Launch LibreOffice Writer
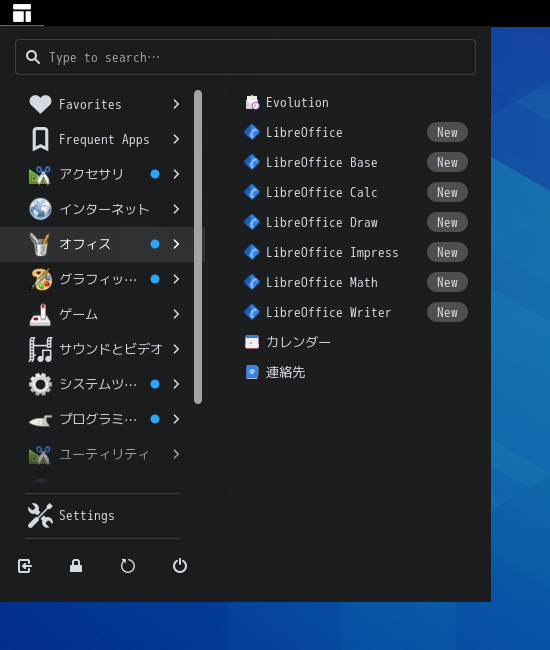The image size is (550, 650). [356, 312]
